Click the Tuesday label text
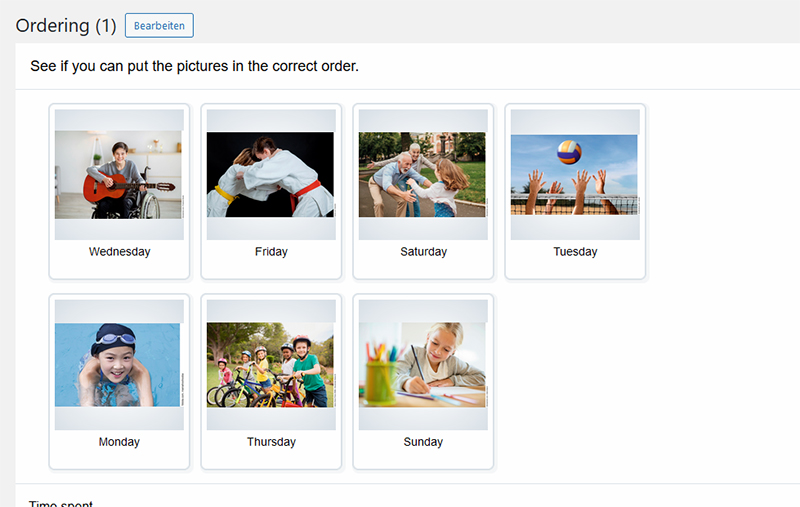Screen dimensions: 800x507 [575, 251]
